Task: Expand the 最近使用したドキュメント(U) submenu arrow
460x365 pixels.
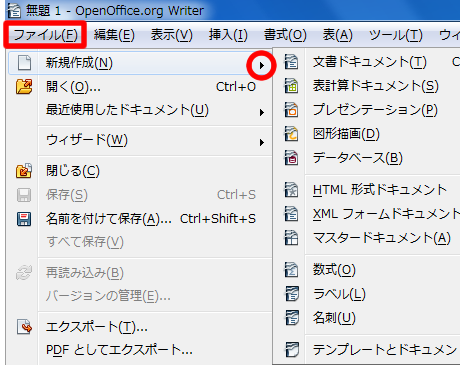Action: pyautogui.click(x=262, y=113)
